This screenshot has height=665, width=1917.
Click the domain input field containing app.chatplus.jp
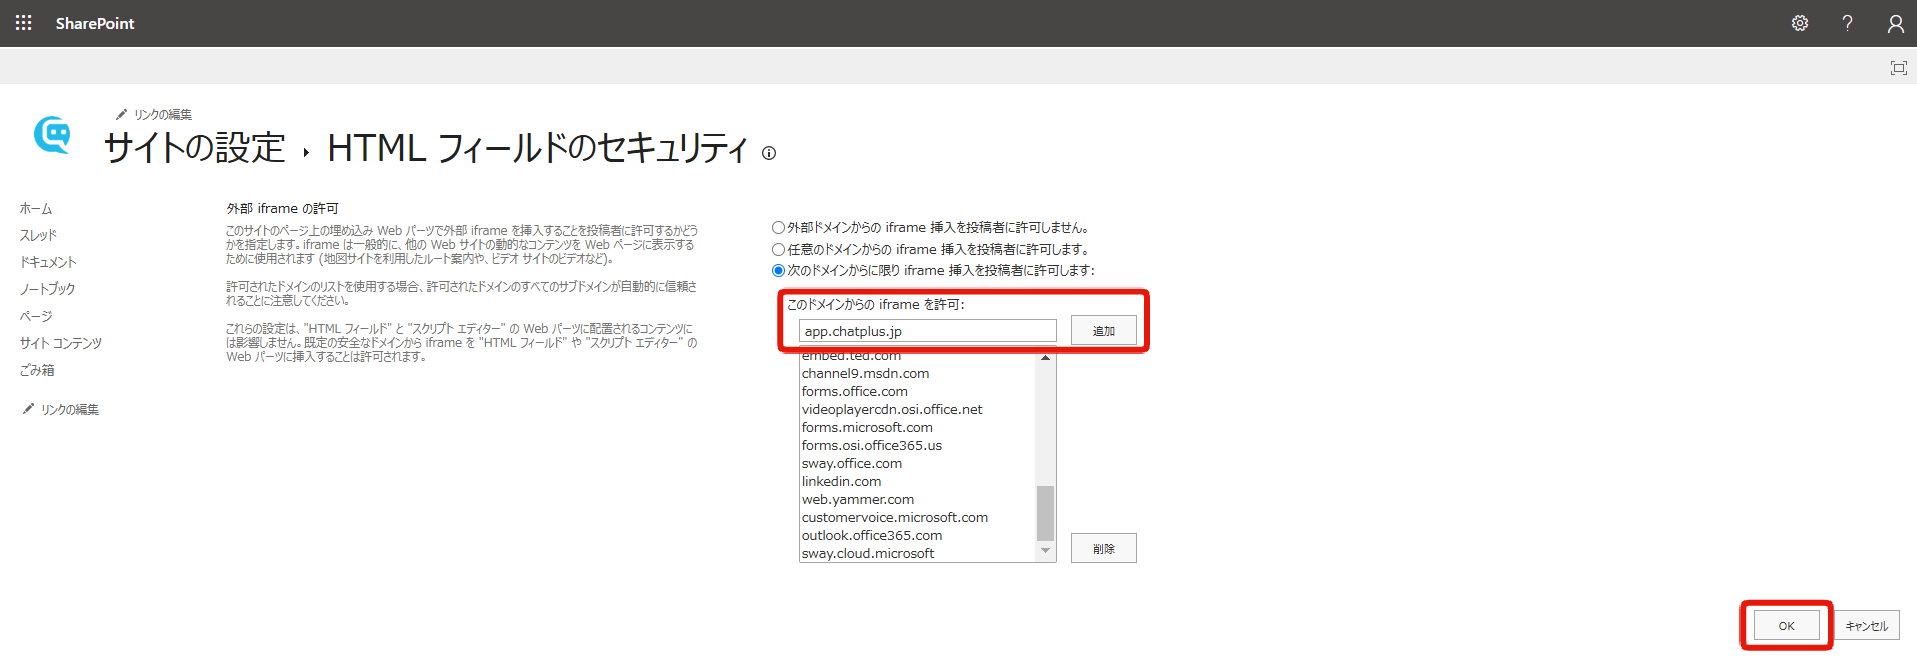tap(927, 331)
